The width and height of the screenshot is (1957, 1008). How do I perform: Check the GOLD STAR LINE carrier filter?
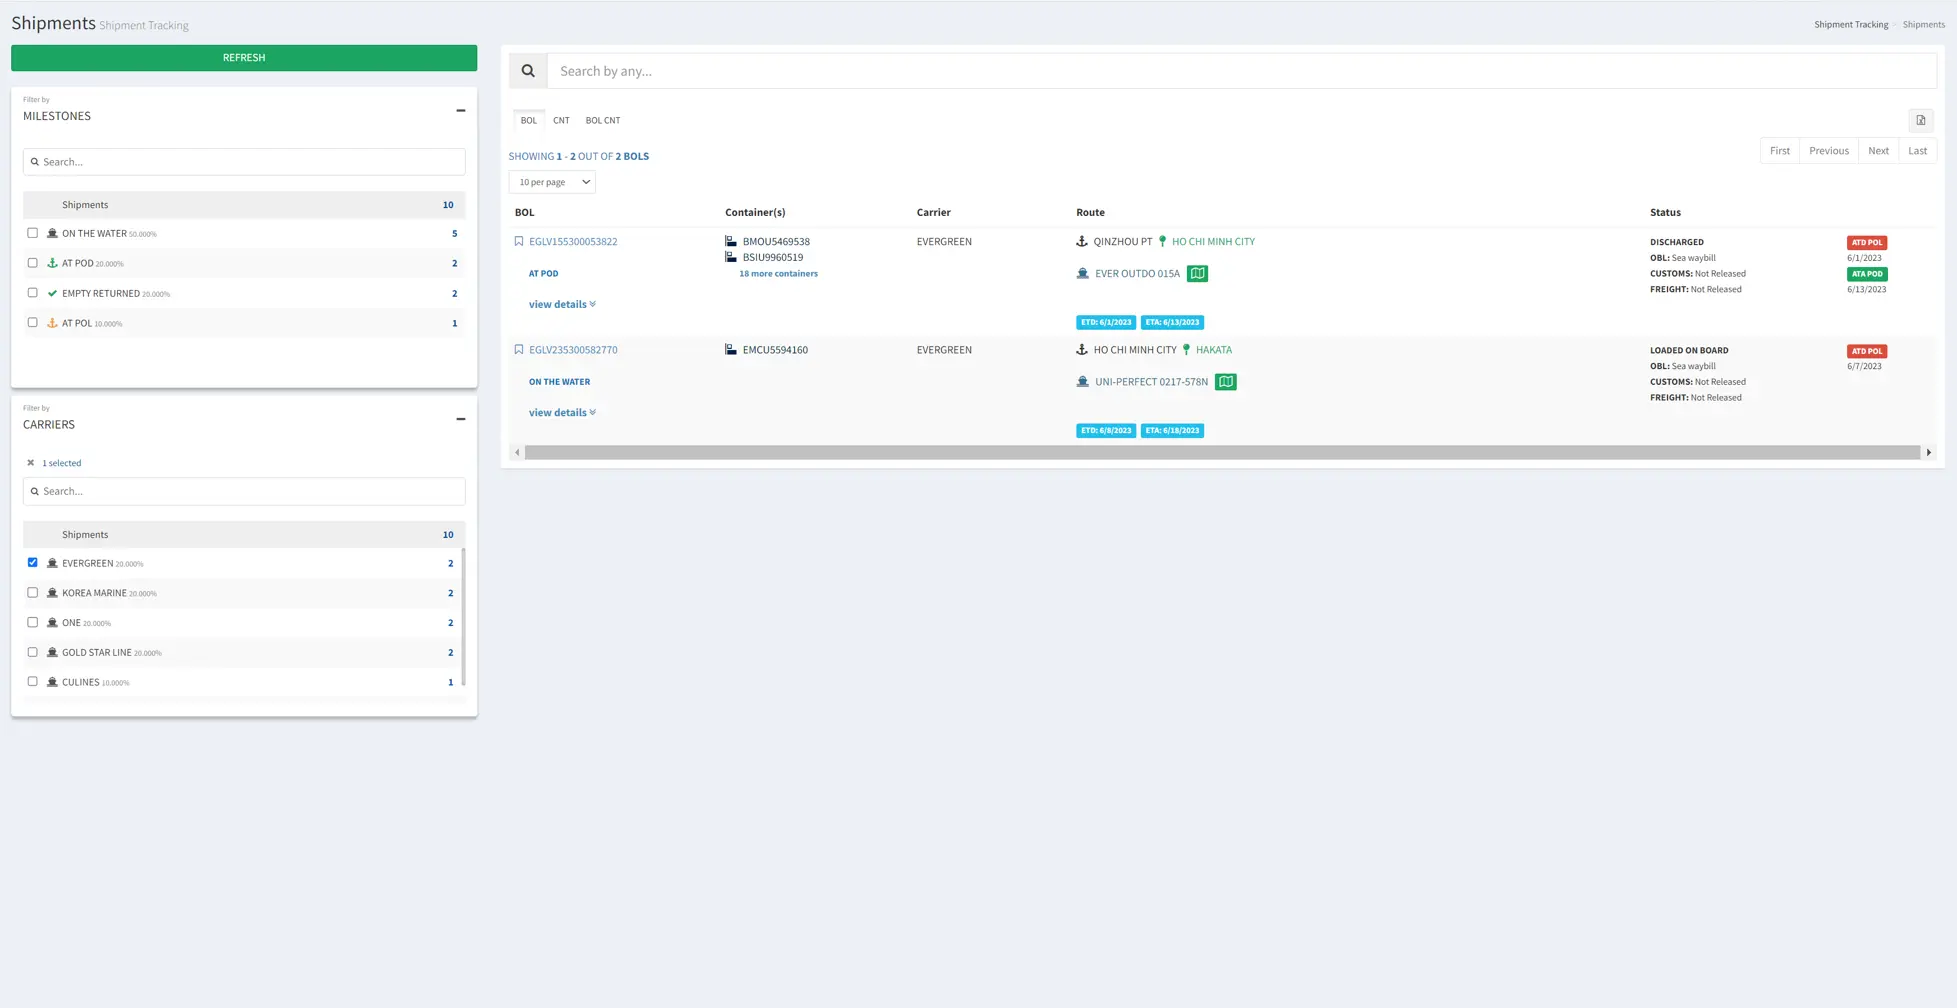click(x=33, y=652)
